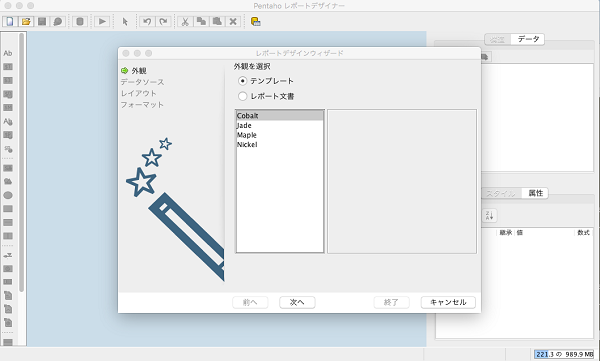Switch to the dimmed tab beside データ
600x361 pixels.
point(498,39)
